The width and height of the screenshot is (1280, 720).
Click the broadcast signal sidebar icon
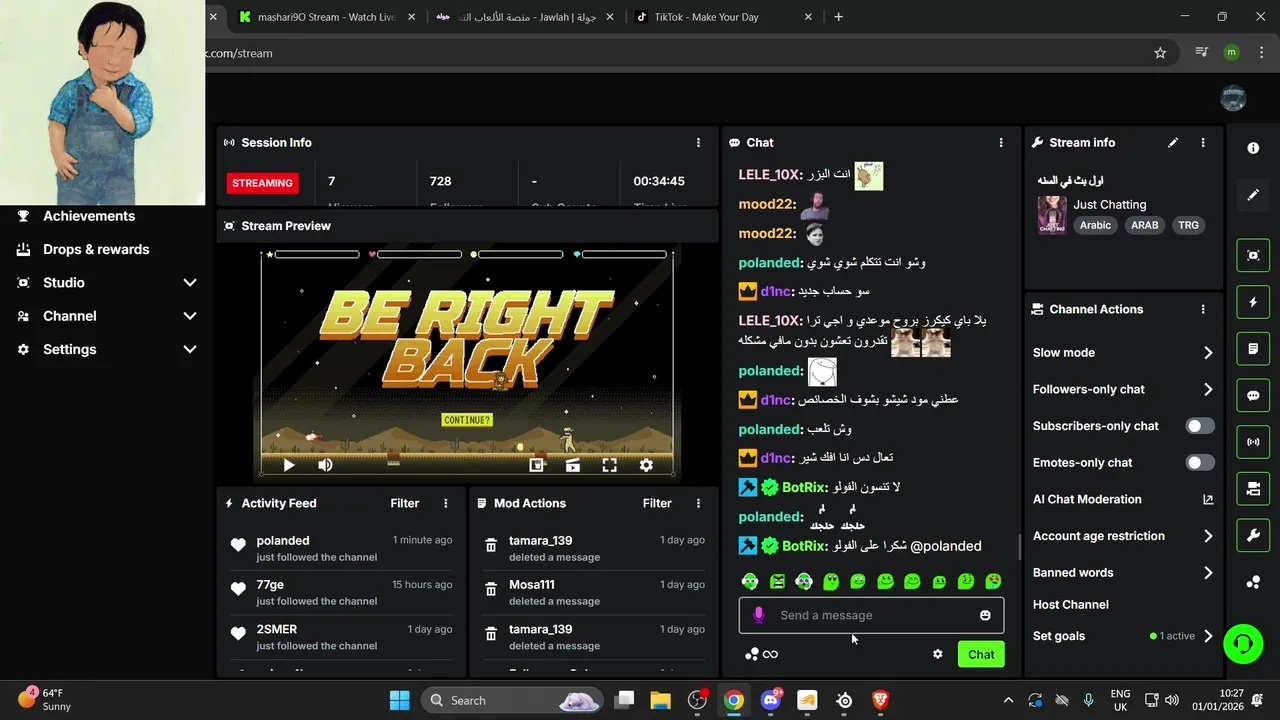coord(1253,441)
